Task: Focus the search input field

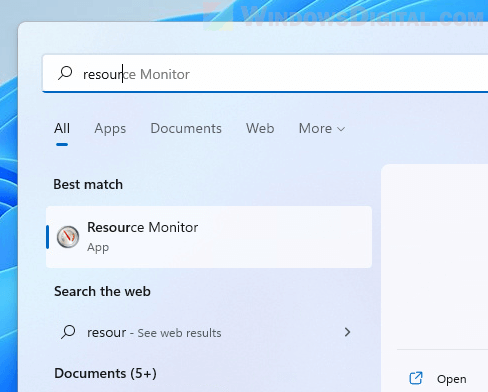Action: [x=265, y=74]
